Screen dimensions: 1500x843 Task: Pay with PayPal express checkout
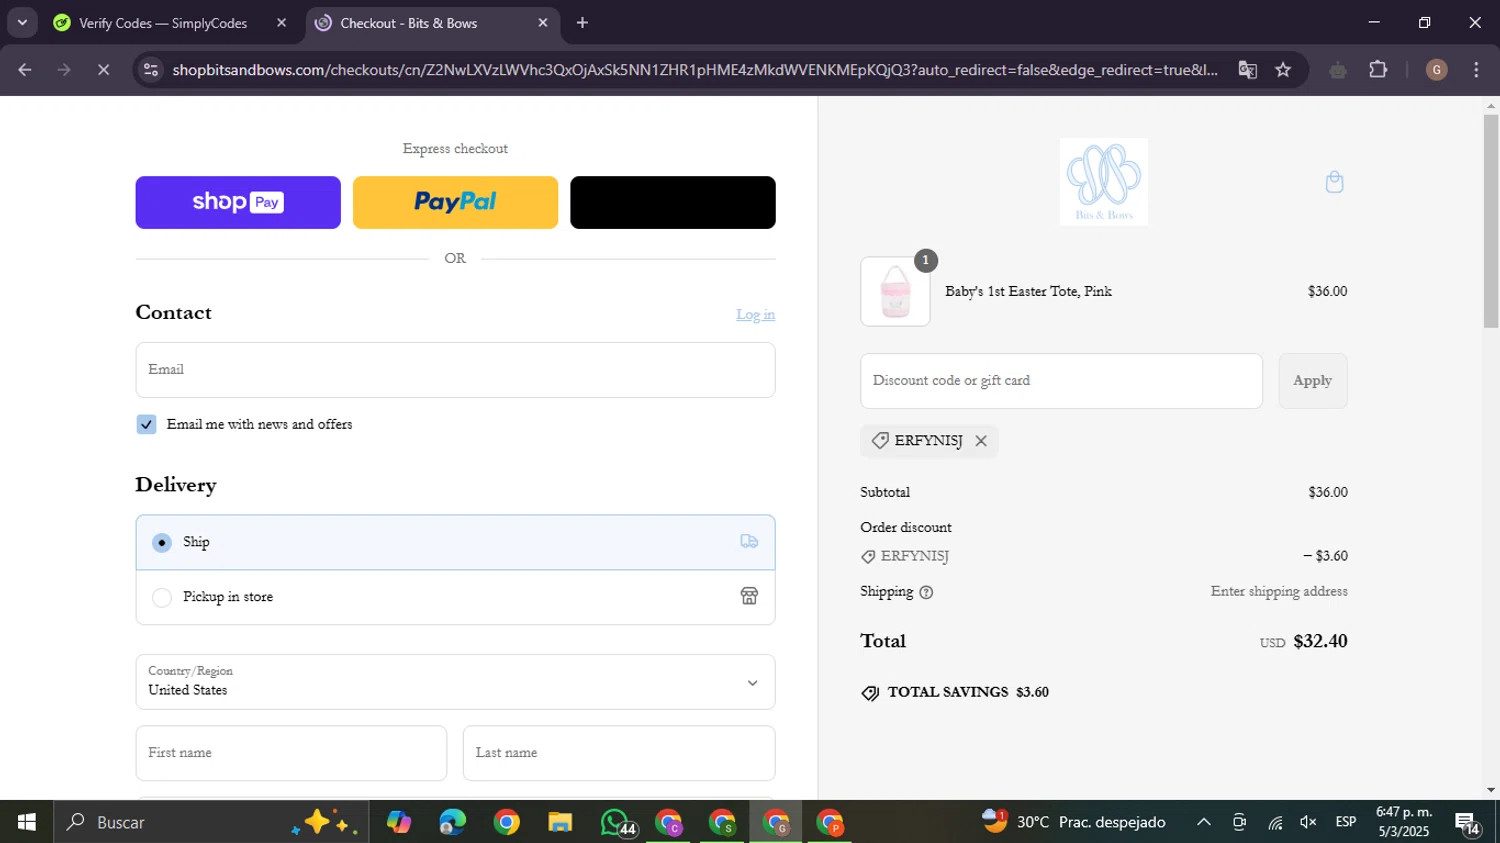[455, 202]
